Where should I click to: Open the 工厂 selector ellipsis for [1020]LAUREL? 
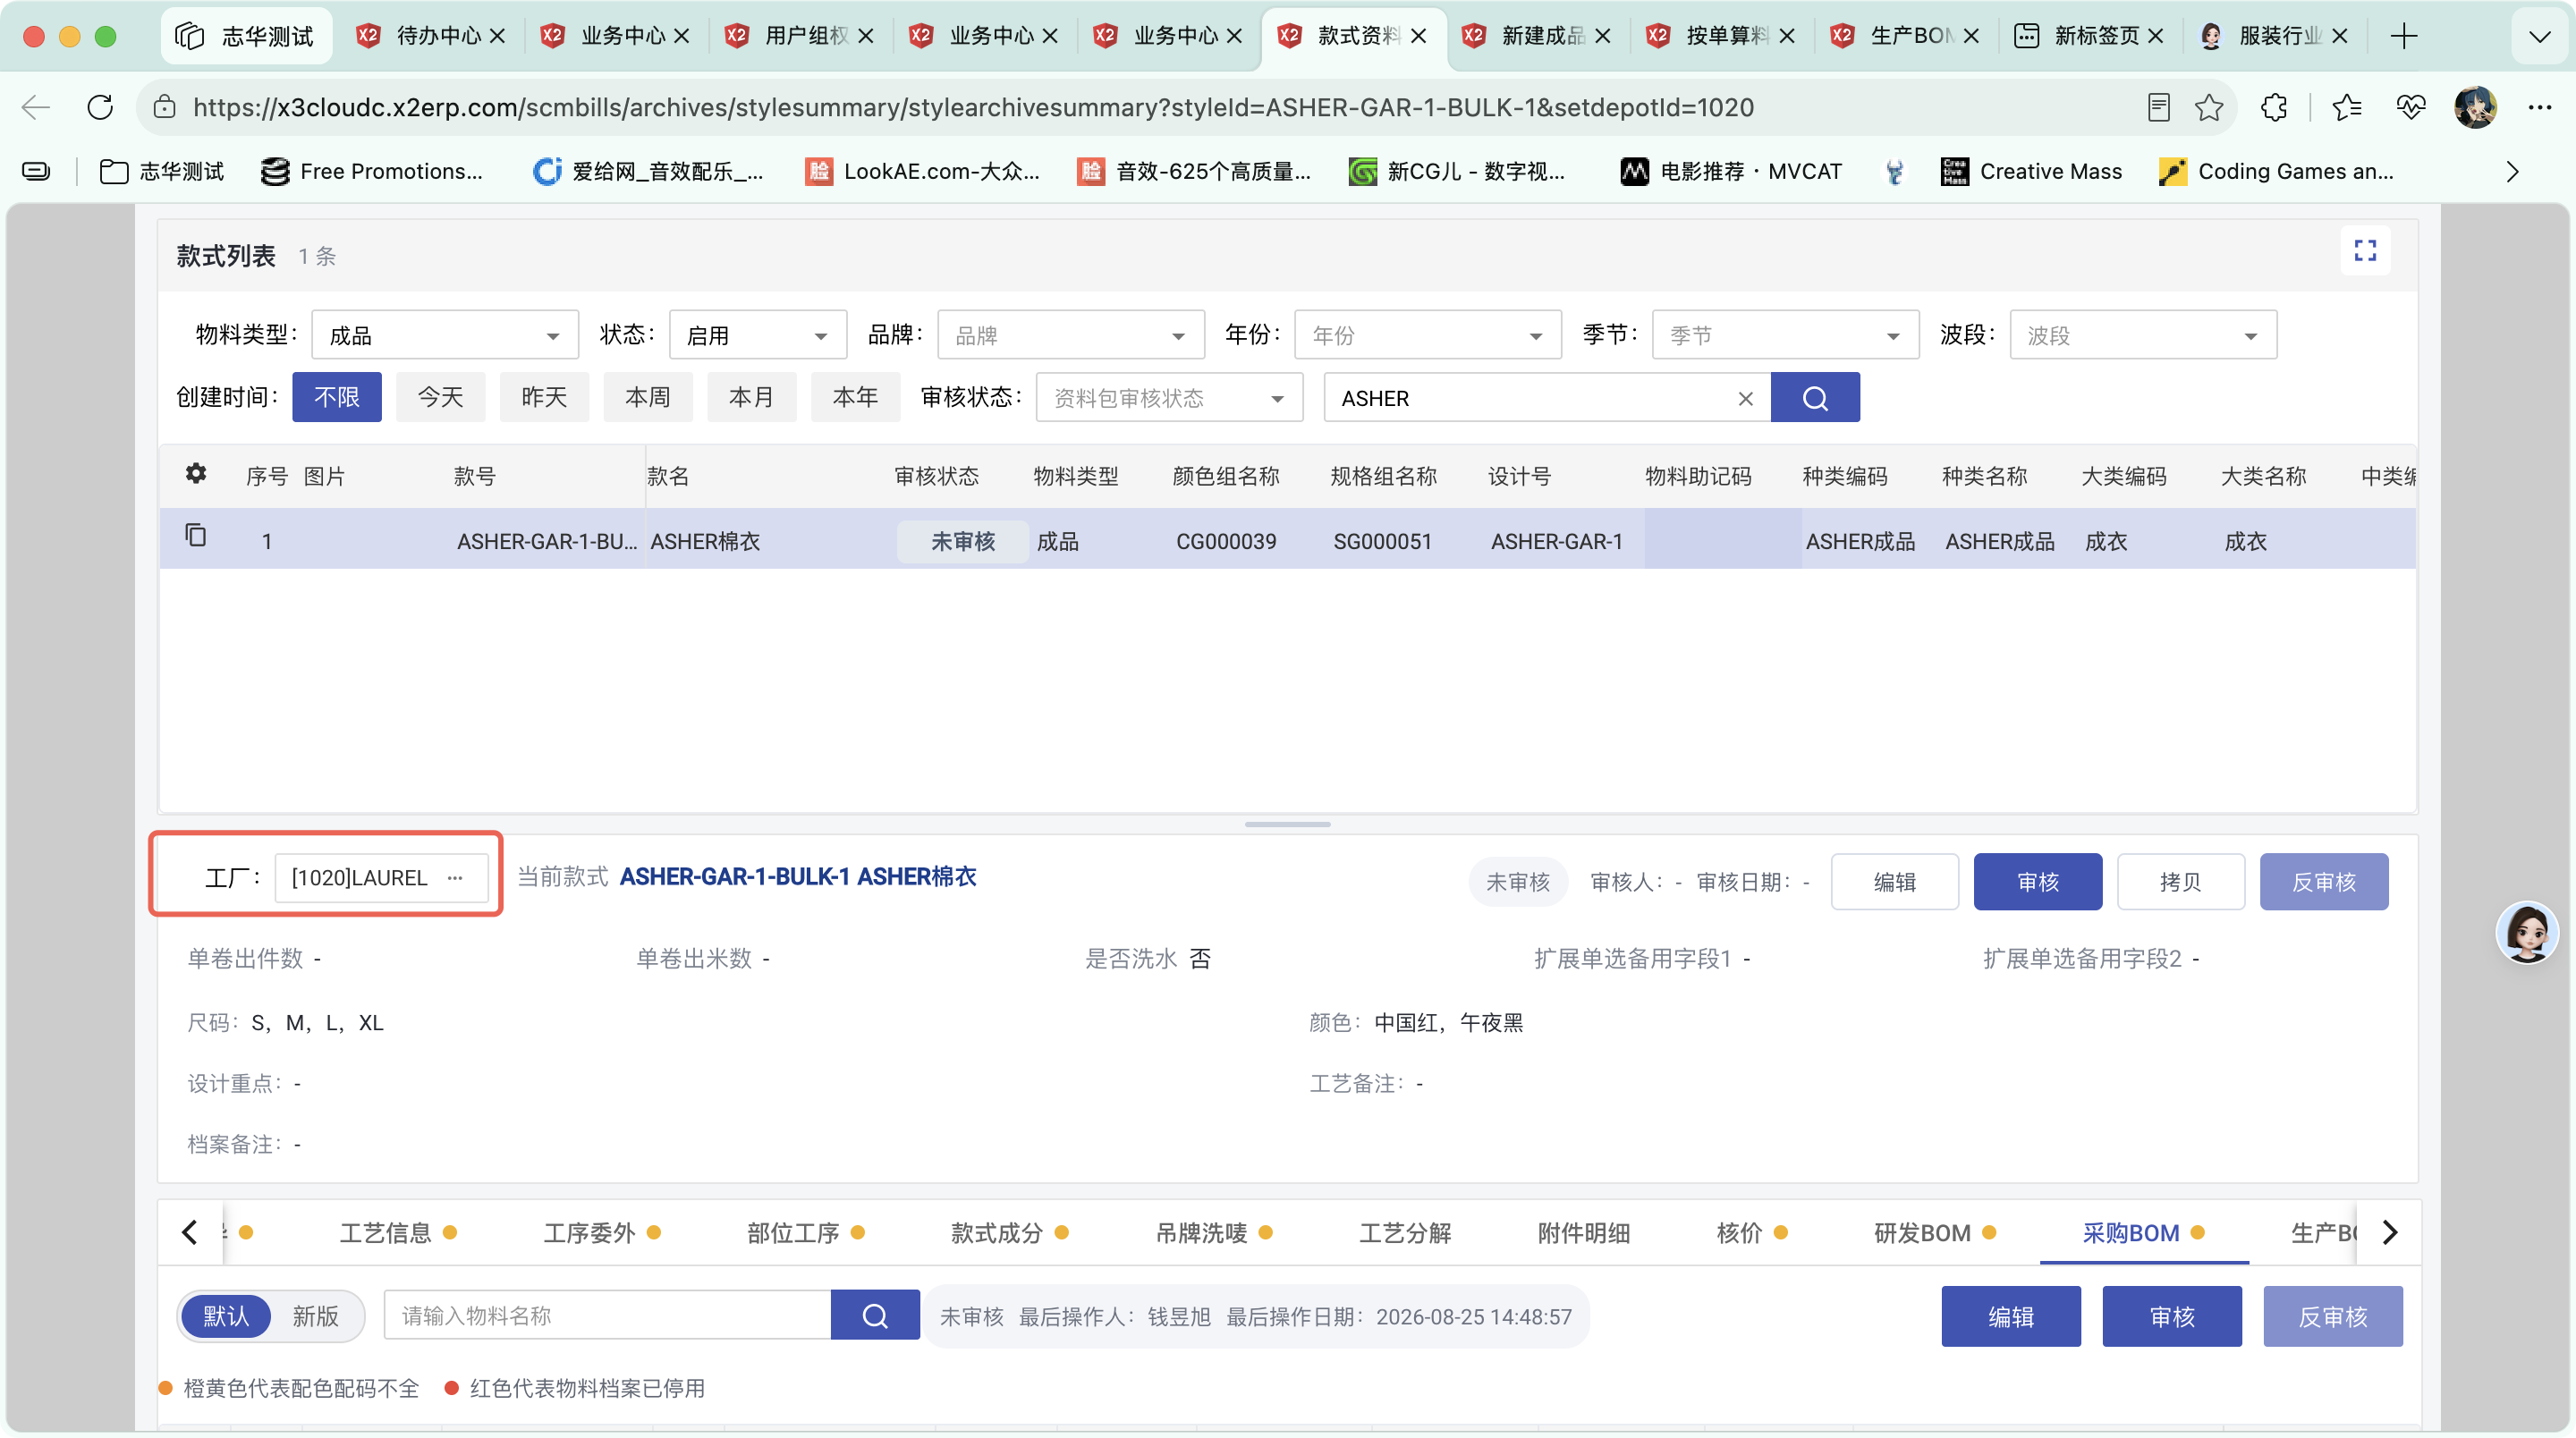(455, 877)
